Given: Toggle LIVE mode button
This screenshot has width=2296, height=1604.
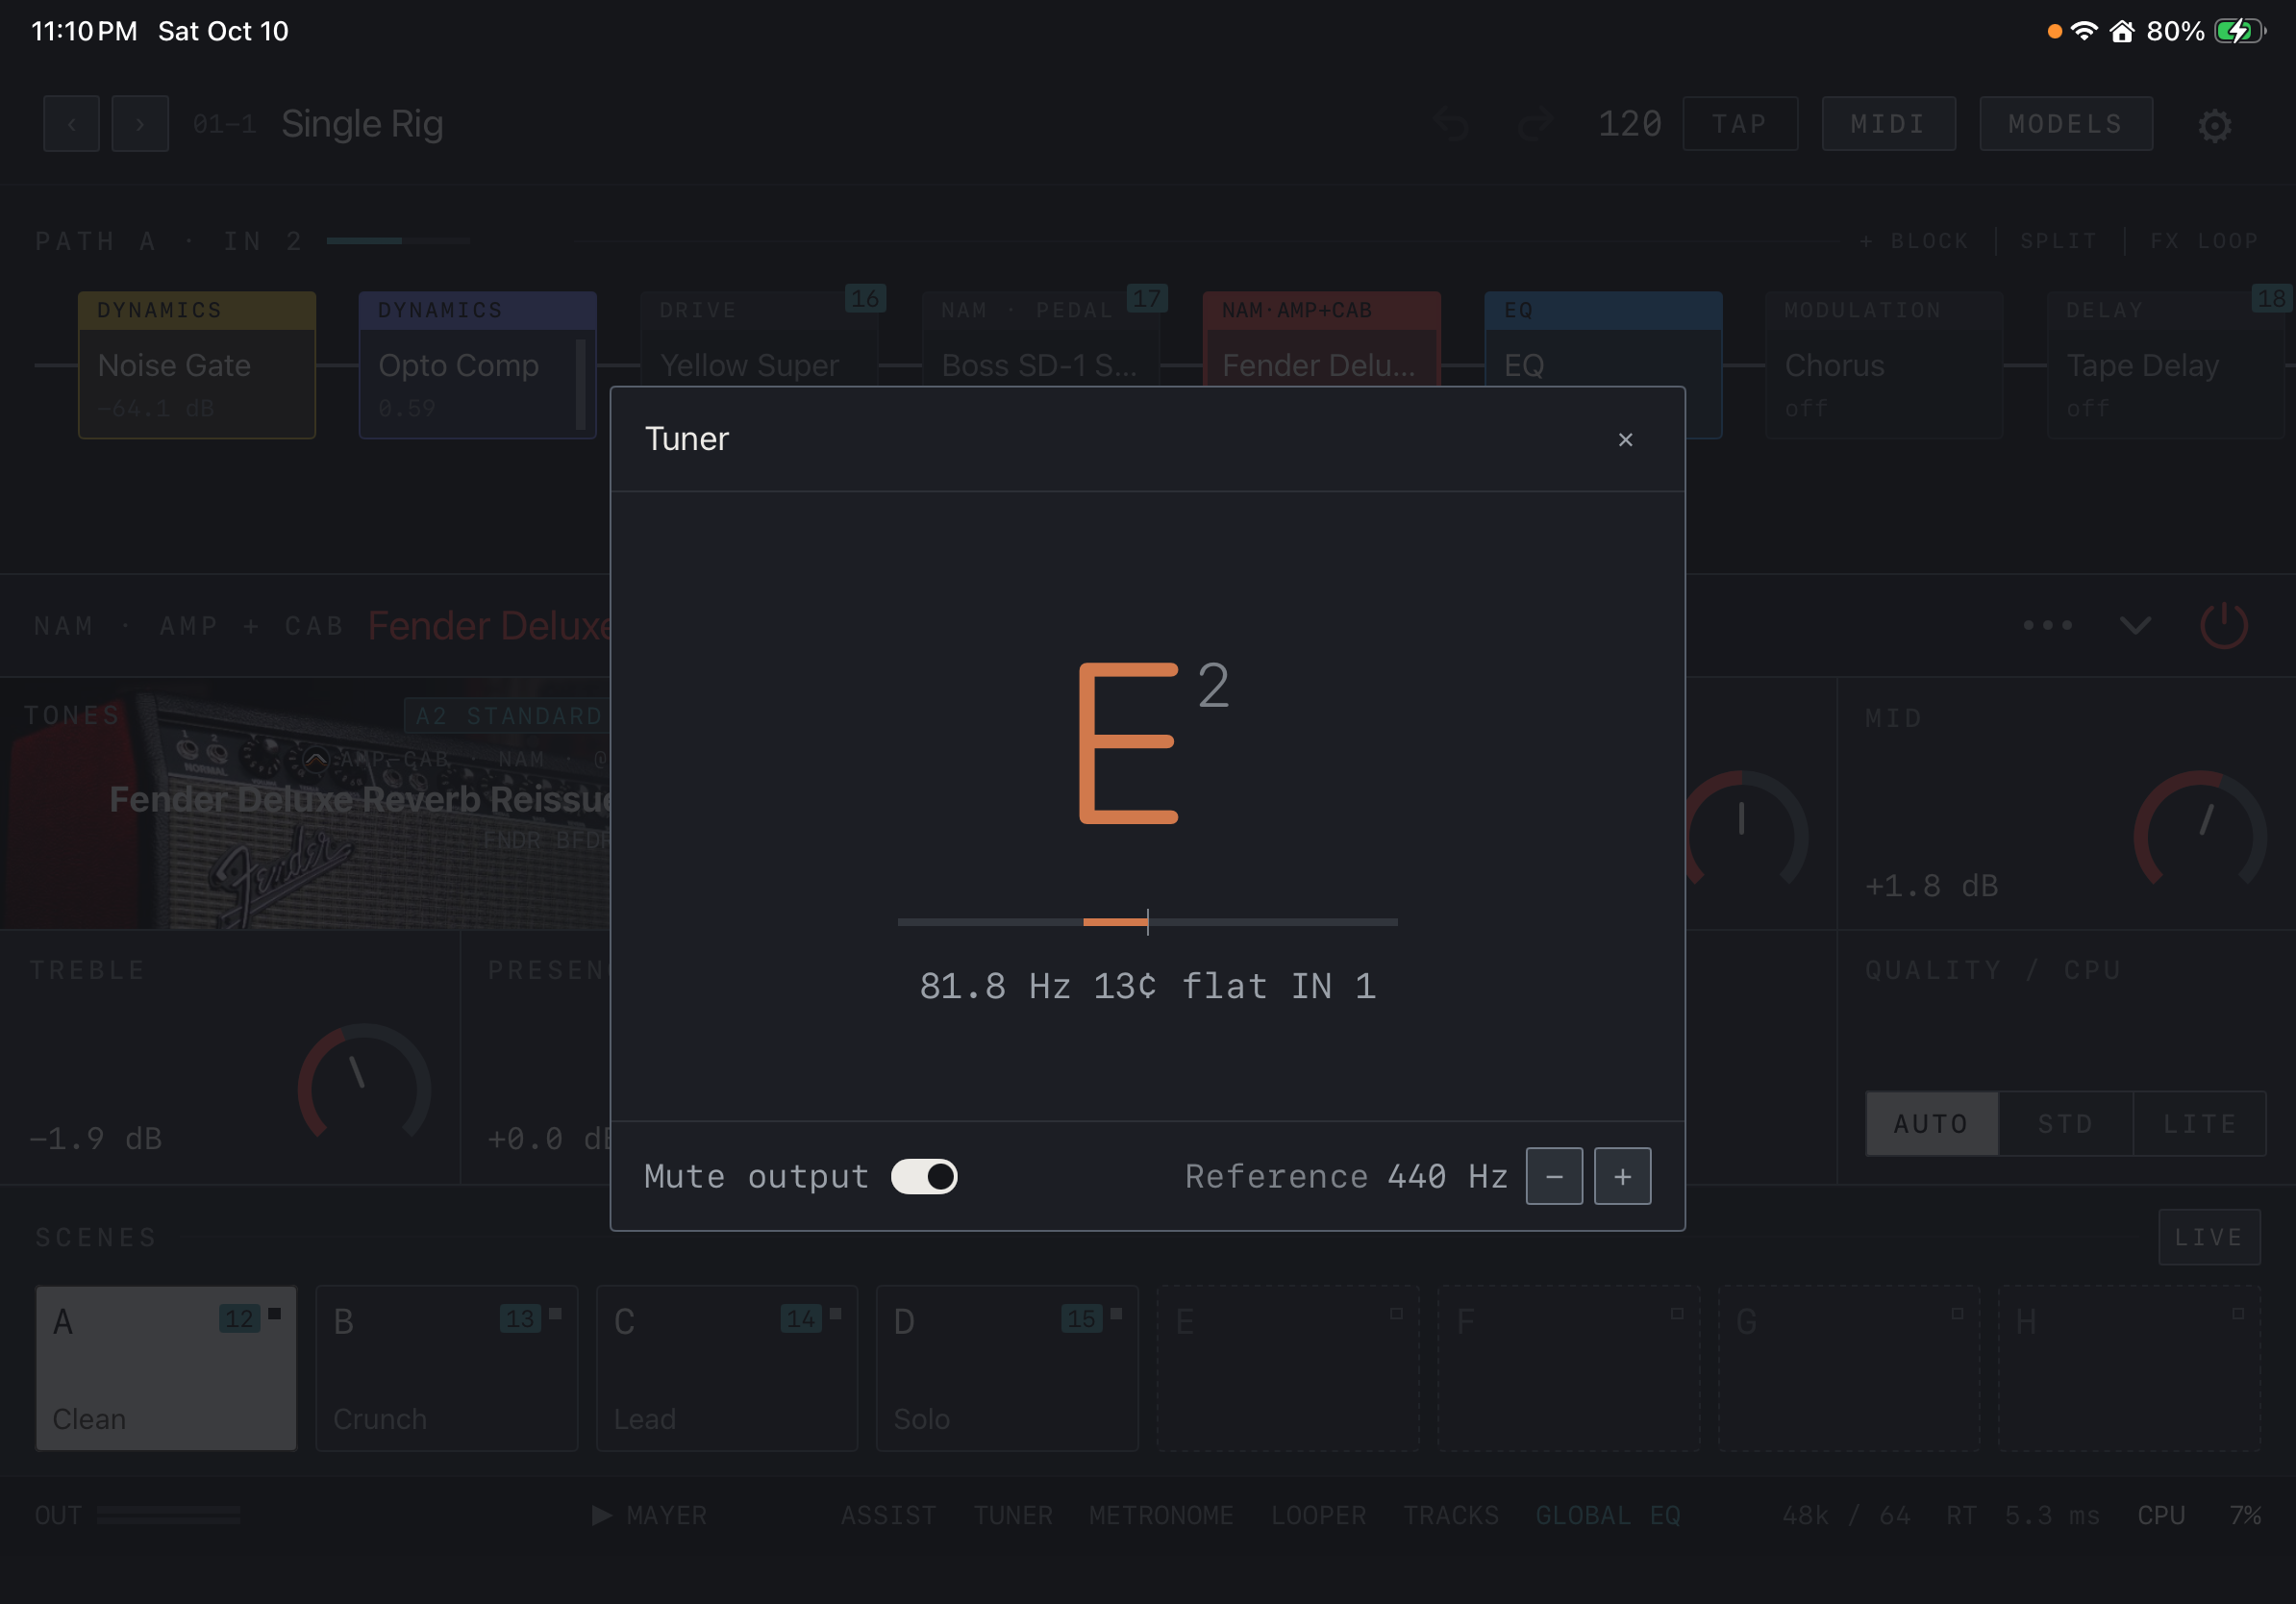Looking at the screenshot, I should point(2209,1237).
